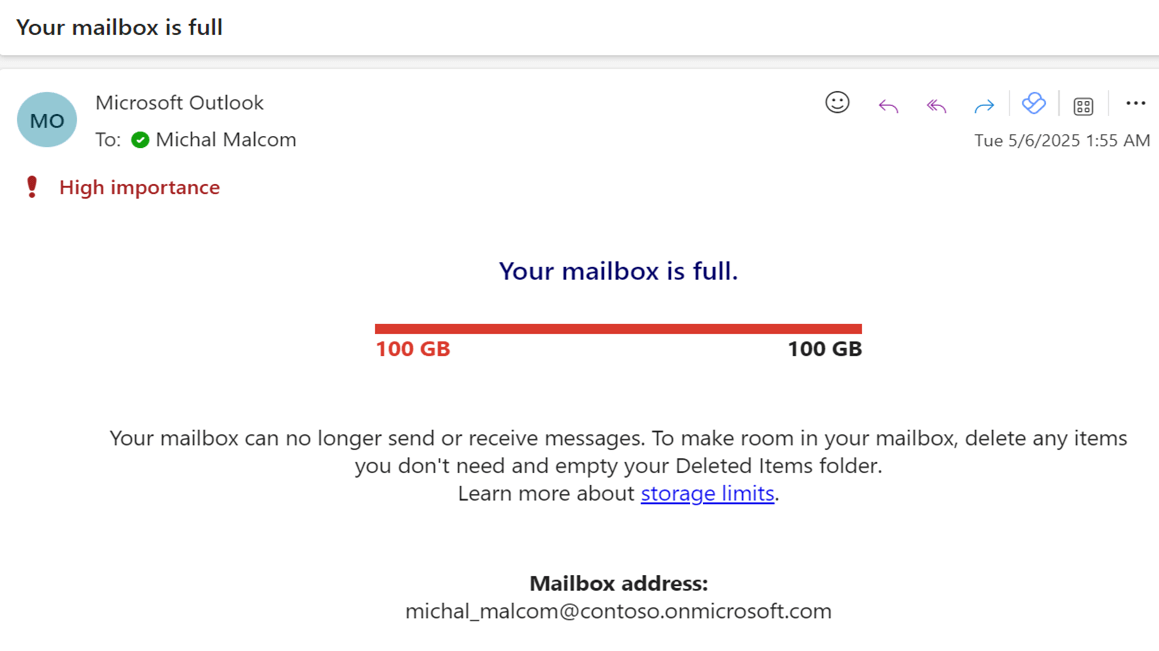
Task: Click the message timestamp Tue 5/6/2025
Action: [1062, 141]
